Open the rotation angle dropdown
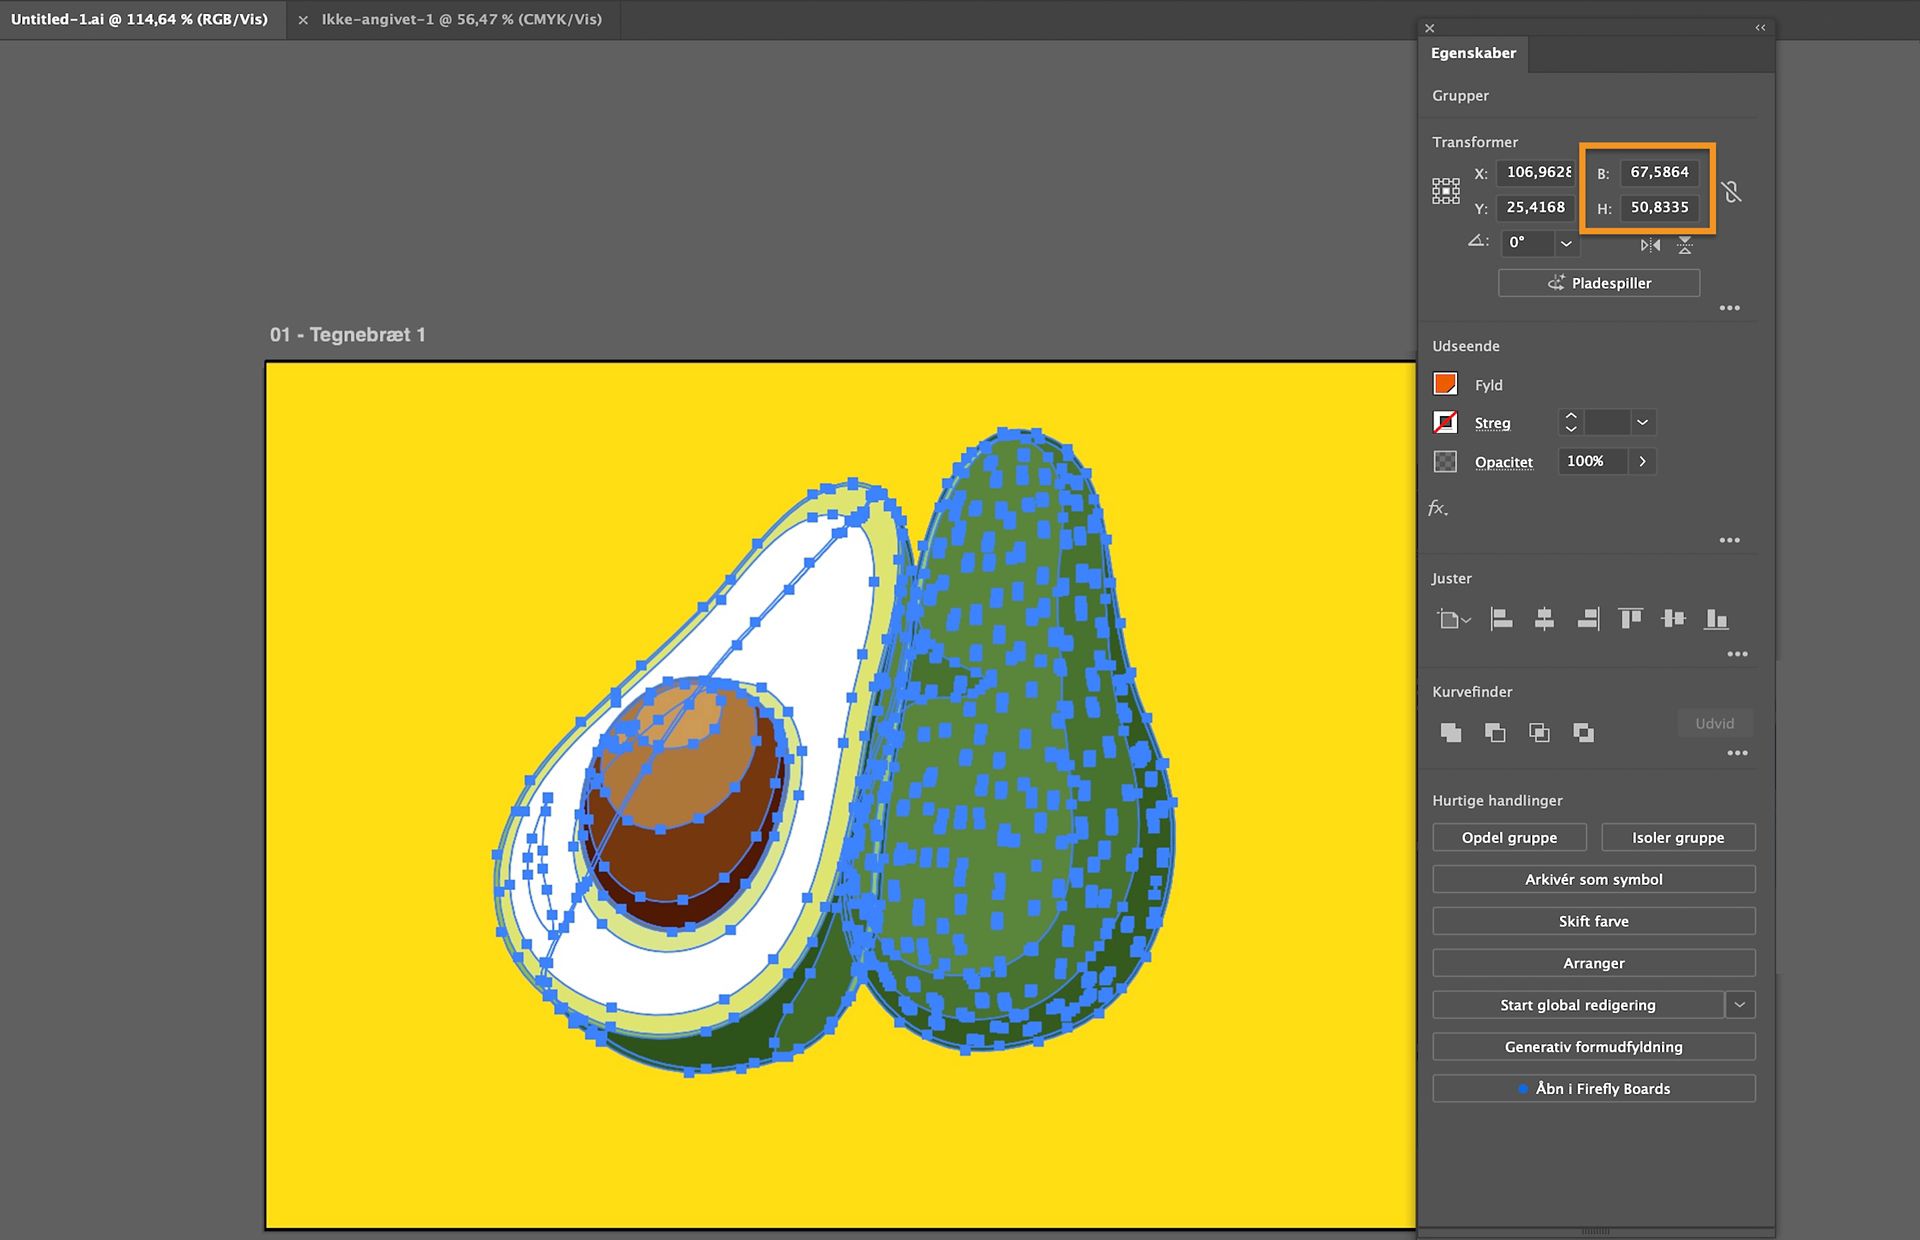The width and height of the screenshot is (1920, 1240). pos(1566,243)
